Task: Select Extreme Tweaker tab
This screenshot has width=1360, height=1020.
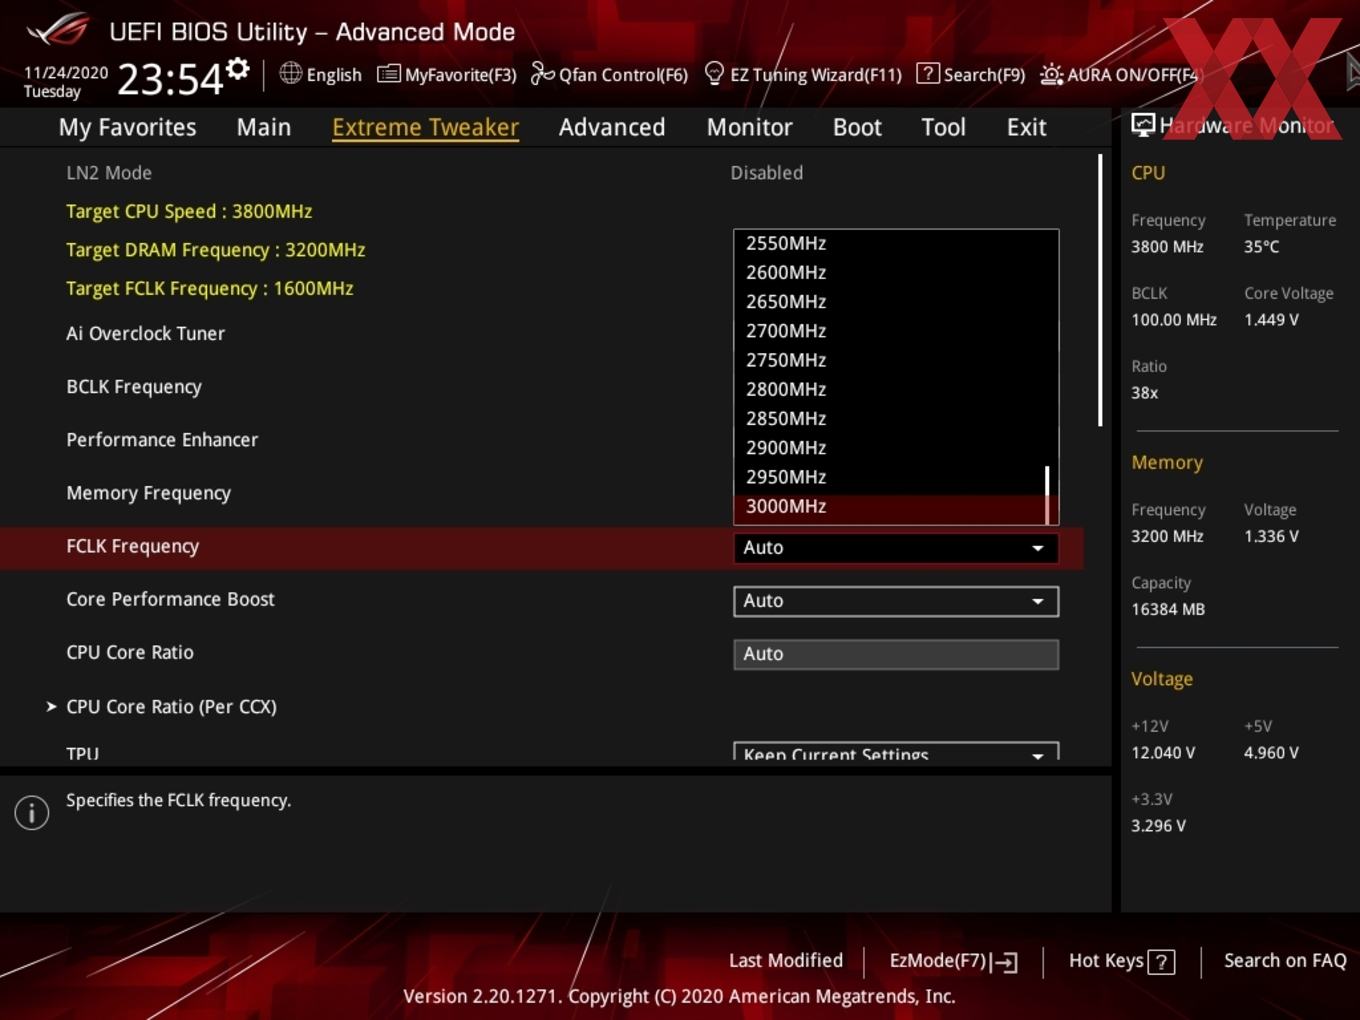Action: (425, 127)
